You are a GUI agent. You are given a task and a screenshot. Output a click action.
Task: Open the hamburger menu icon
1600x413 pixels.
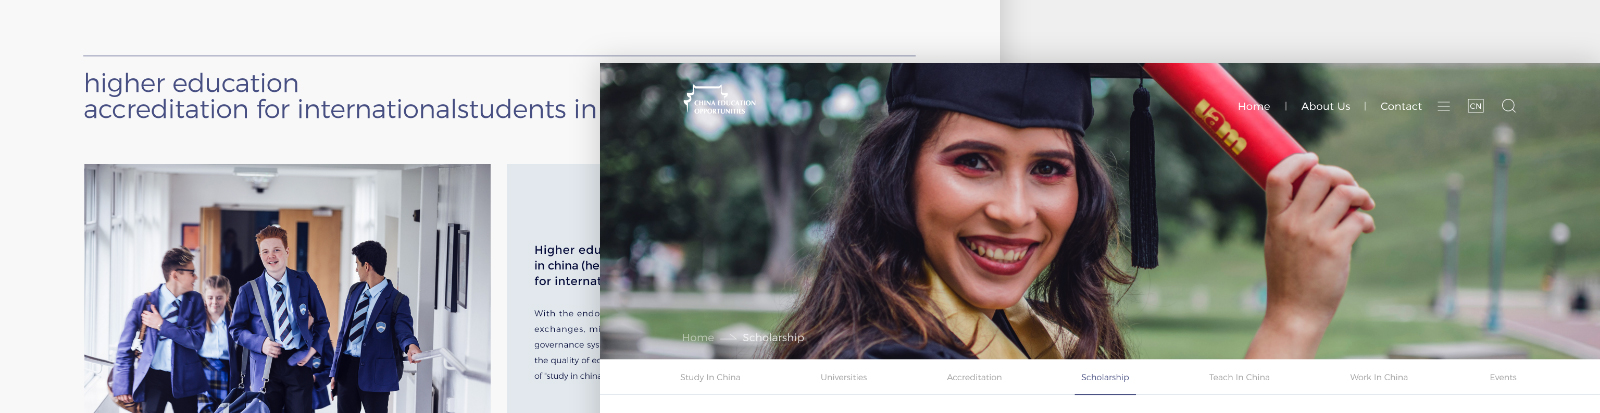1443,106
